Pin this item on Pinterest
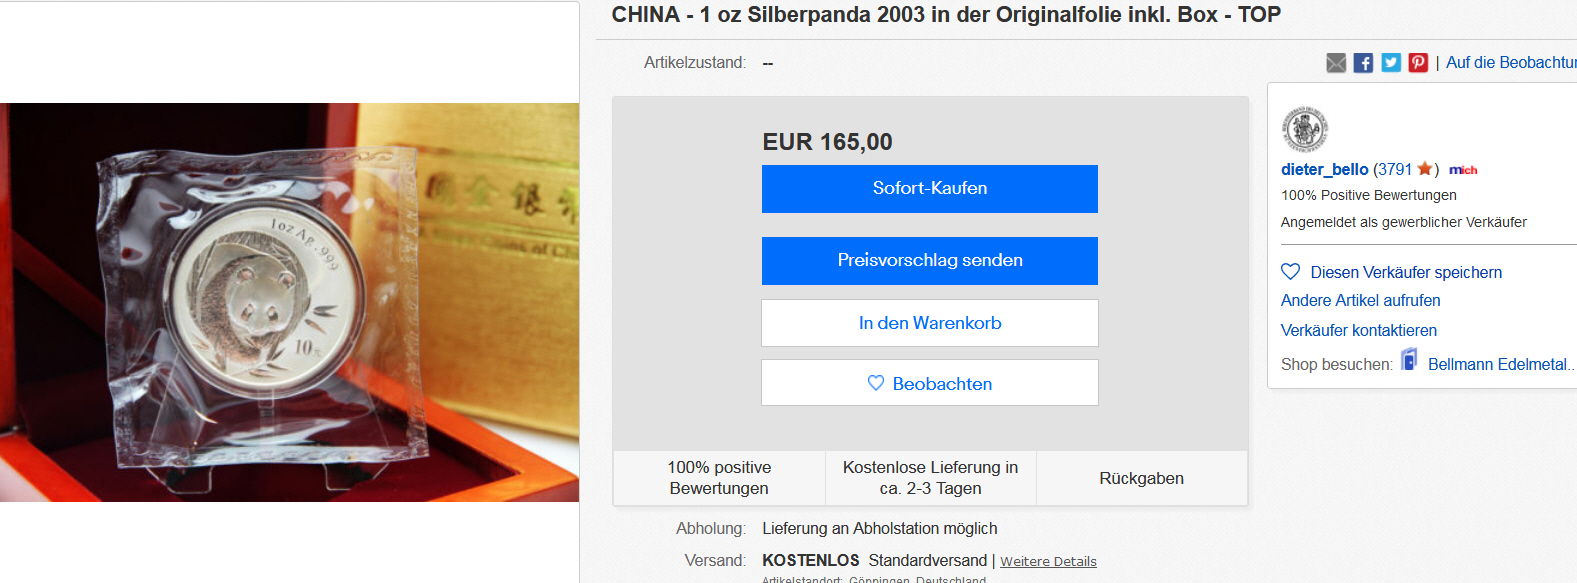Viewport: 1577px width, 583px height. (1418, 63)
